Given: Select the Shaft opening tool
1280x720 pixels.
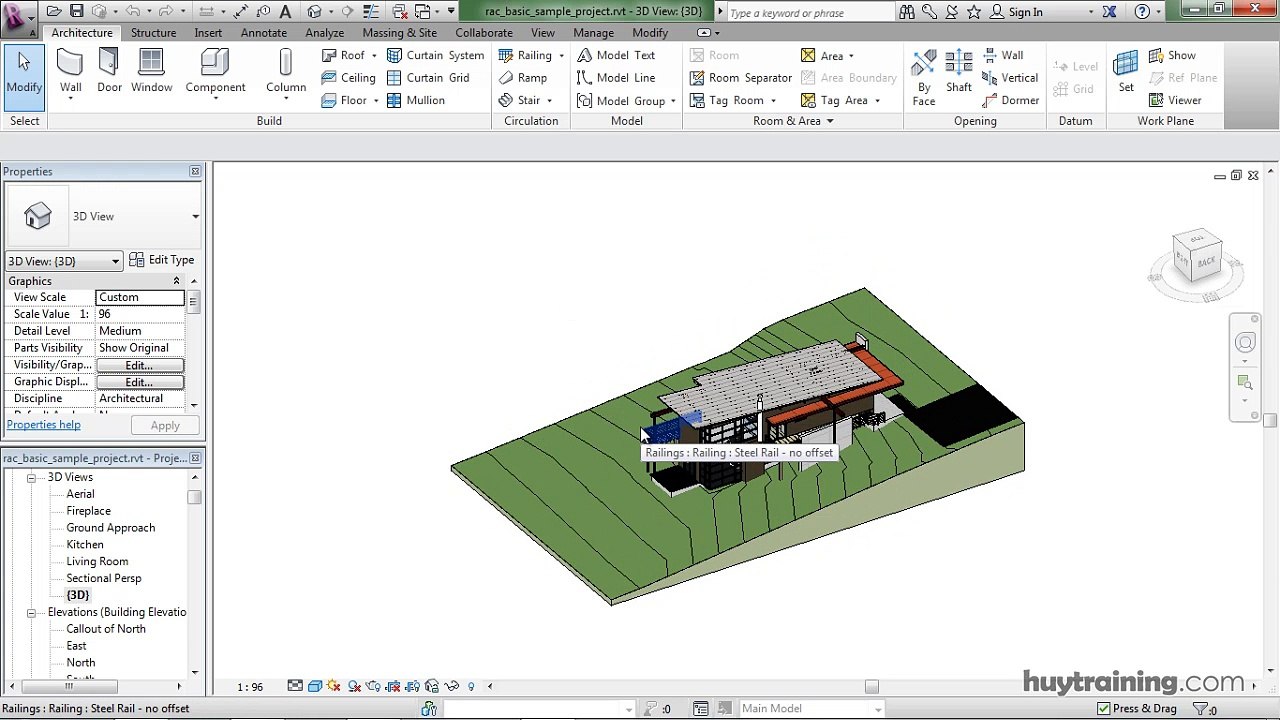Looking at the screenshot, I should pos(959,73).
